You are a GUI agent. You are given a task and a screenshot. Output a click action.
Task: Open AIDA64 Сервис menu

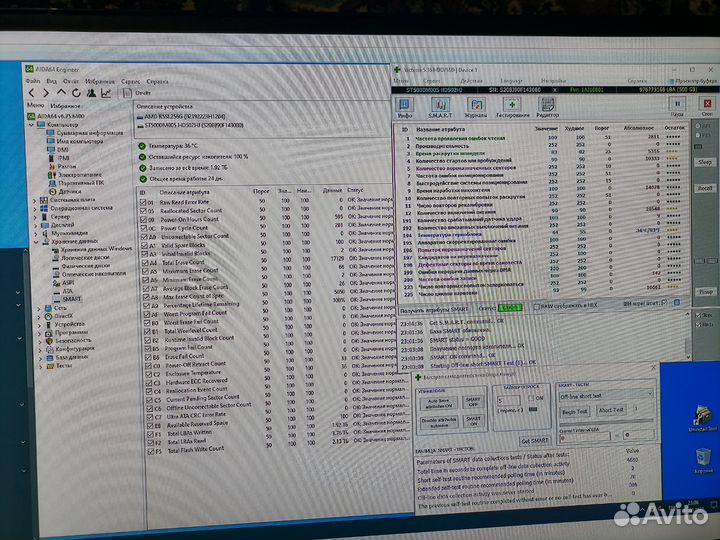[x=130, y=81]
